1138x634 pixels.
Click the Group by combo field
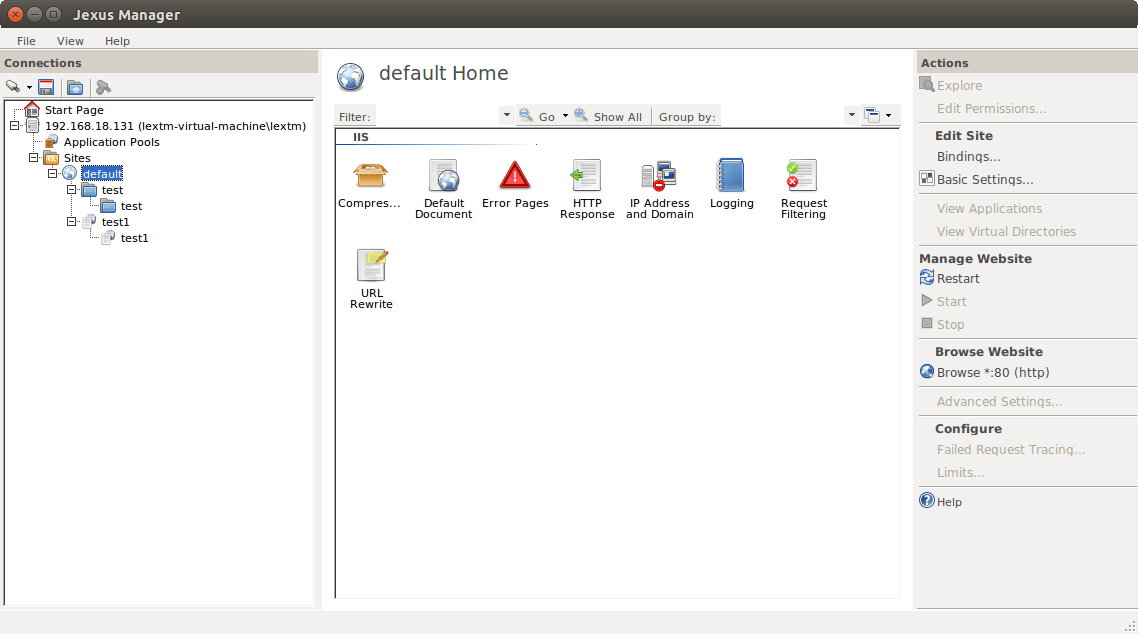[781, 116]
